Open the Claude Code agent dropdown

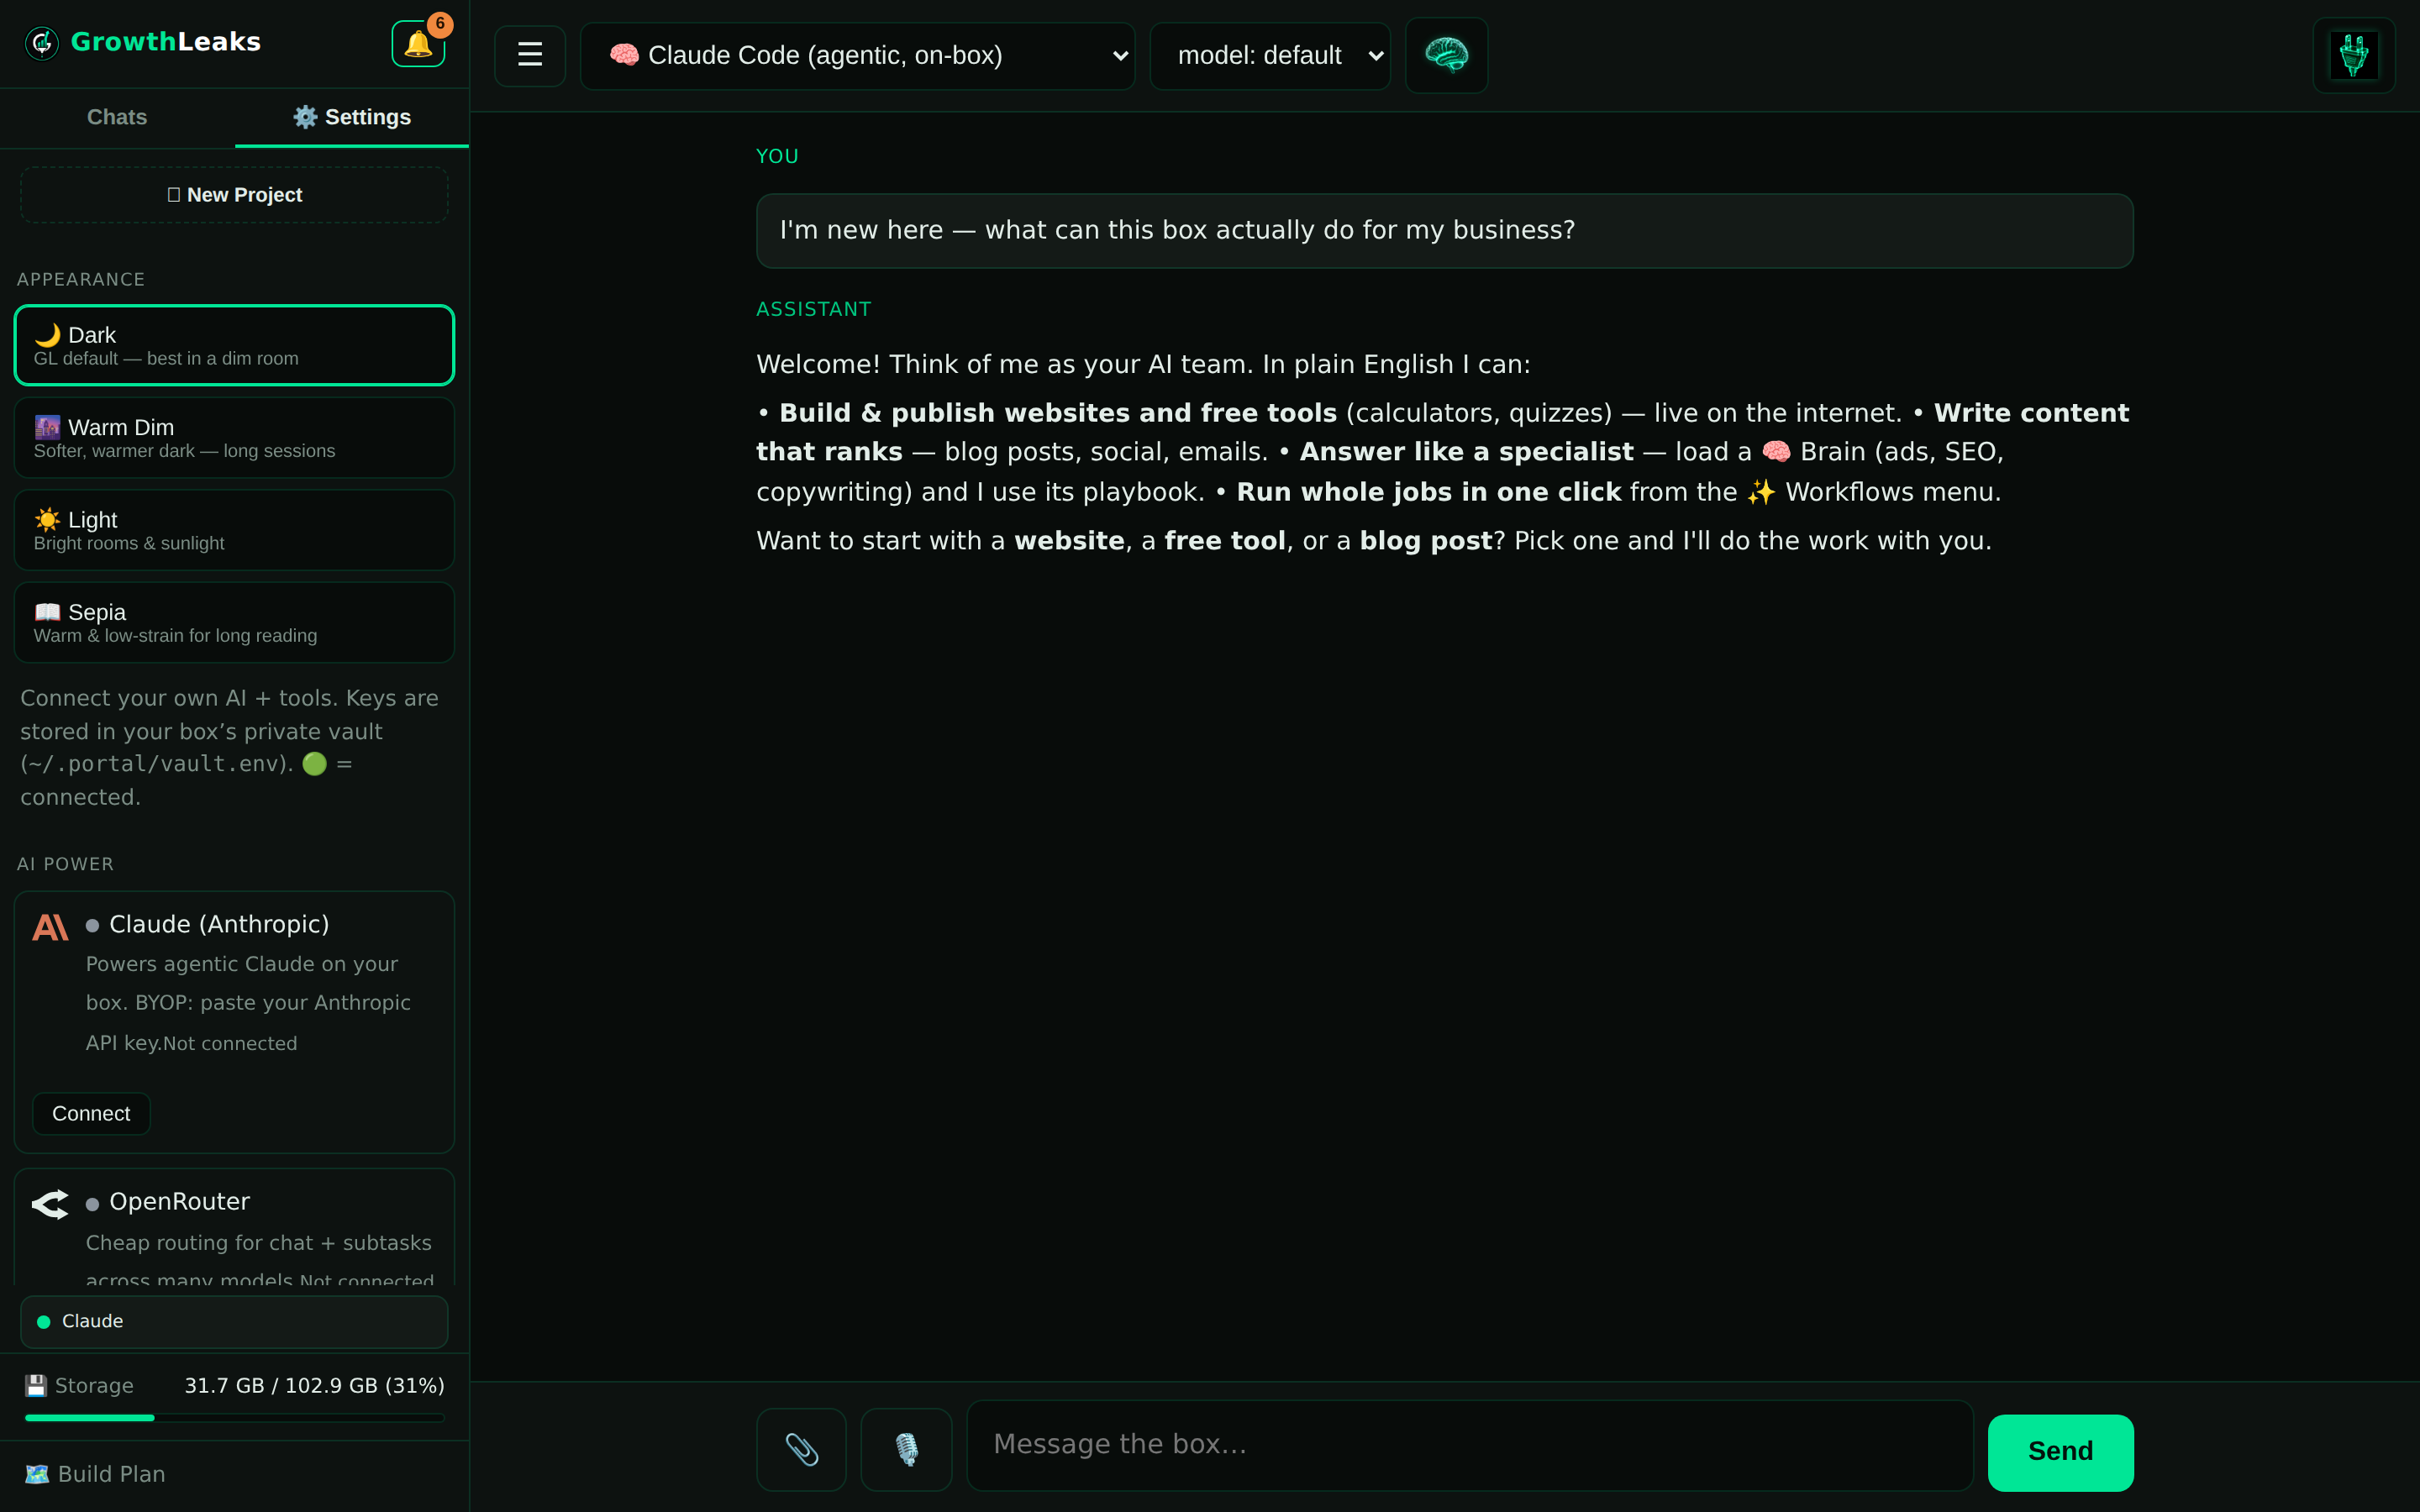(857, 56)
